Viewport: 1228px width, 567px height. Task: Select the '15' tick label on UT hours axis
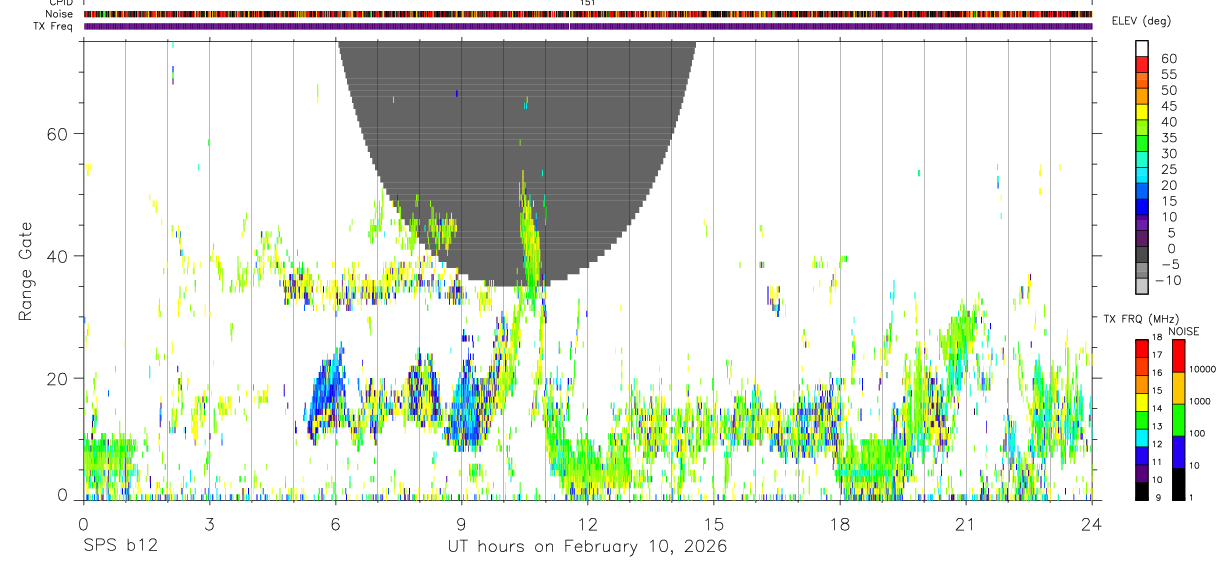point(713,523)
